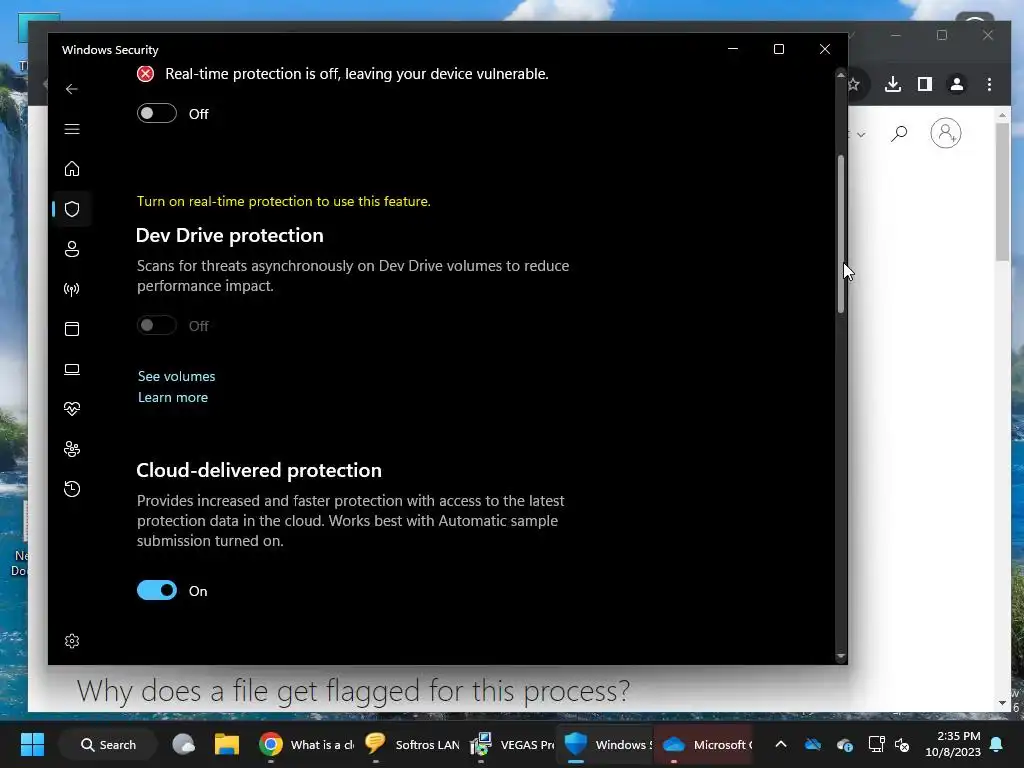Switch to VEGAS Pro taskbar item
Image resolution: width=1024 pixels, height=768 pixels.
coord(513,744)
